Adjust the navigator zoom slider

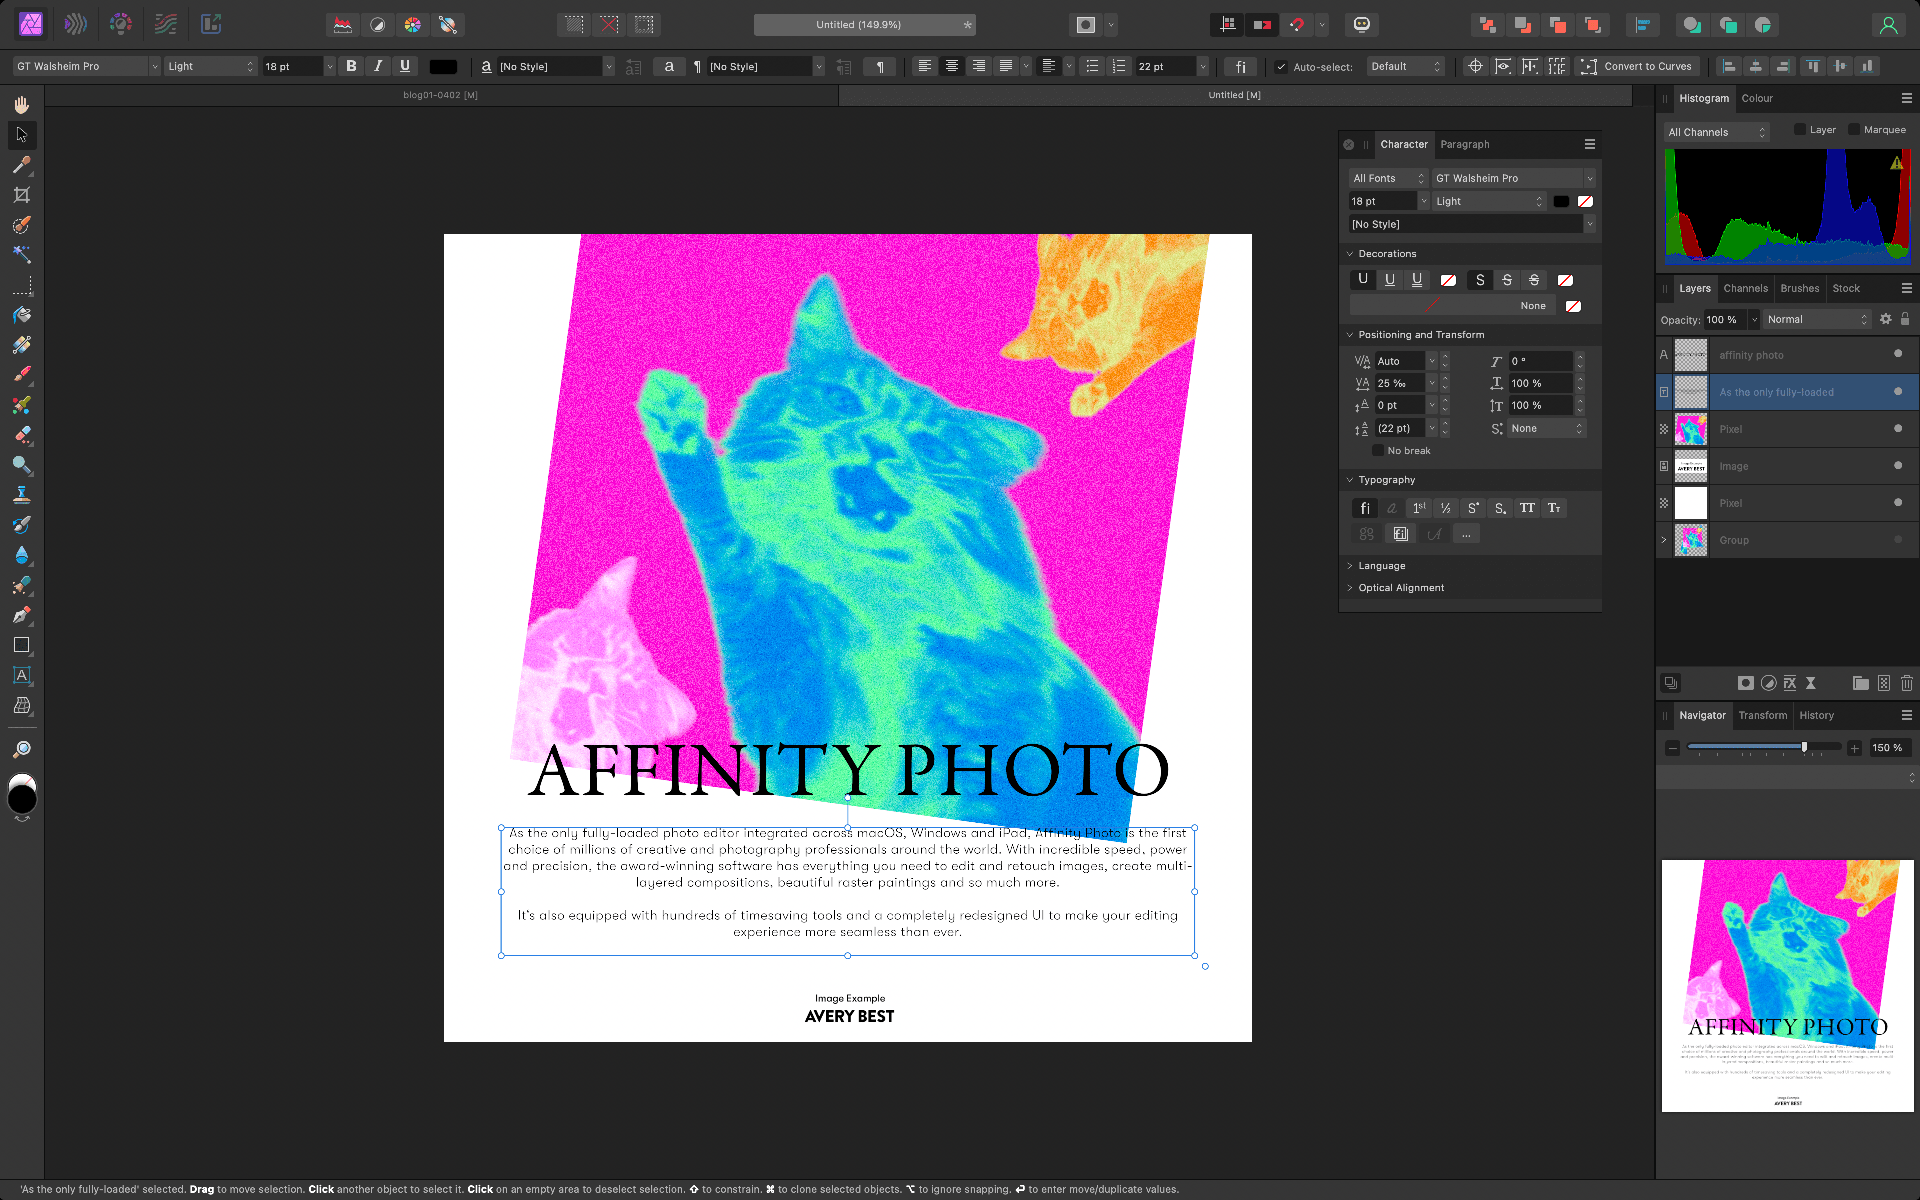coord(1804,747)
